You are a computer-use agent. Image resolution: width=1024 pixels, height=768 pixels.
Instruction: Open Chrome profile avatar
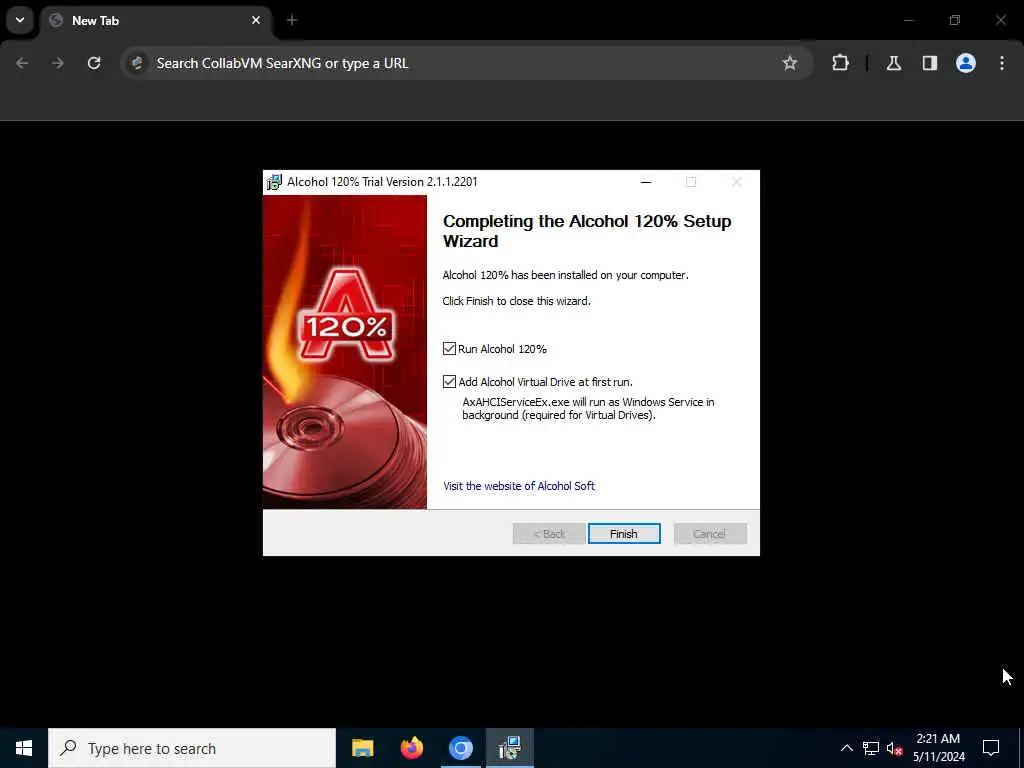point(965,63)
